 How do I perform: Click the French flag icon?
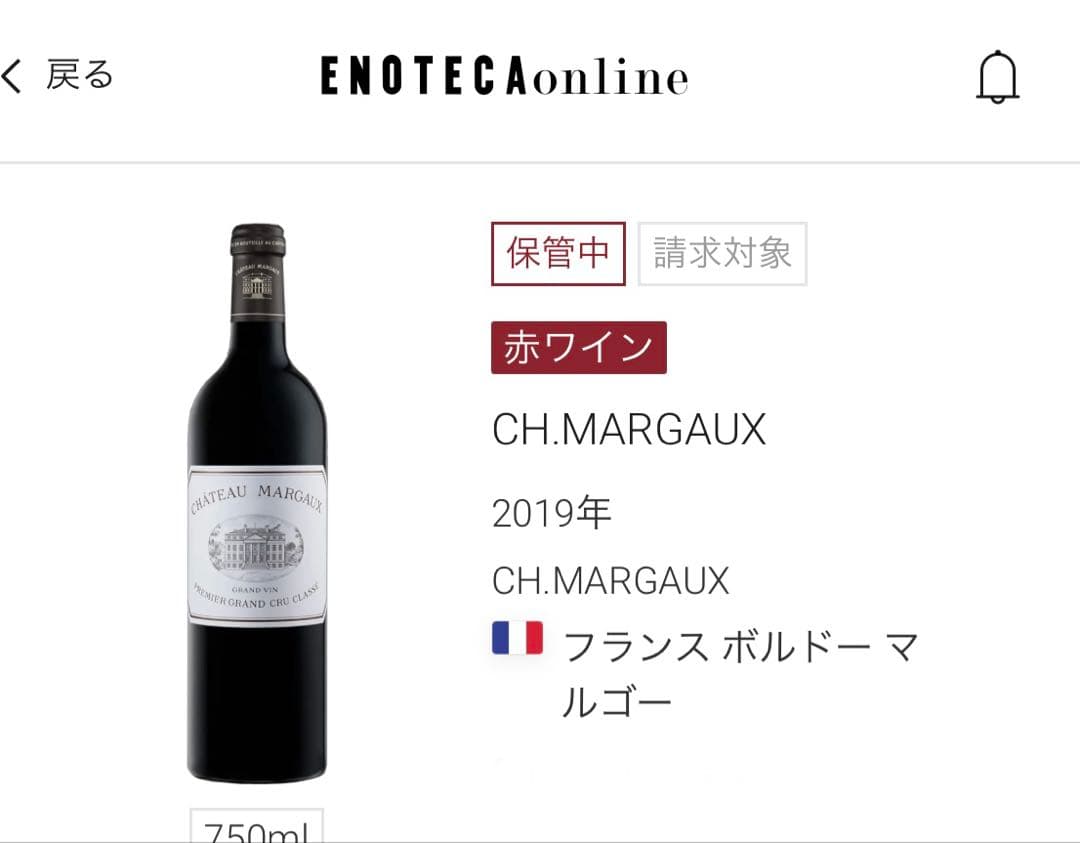(x=517, y=638)
